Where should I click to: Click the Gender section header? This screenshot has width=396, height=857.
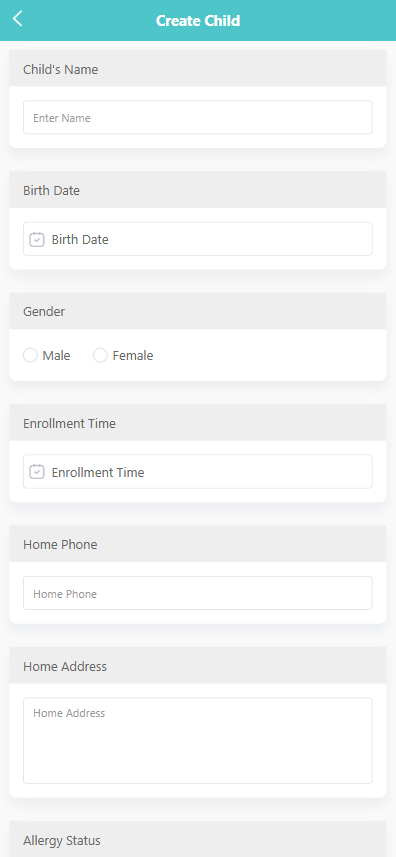pyautogui.click(x=198, y=312)
